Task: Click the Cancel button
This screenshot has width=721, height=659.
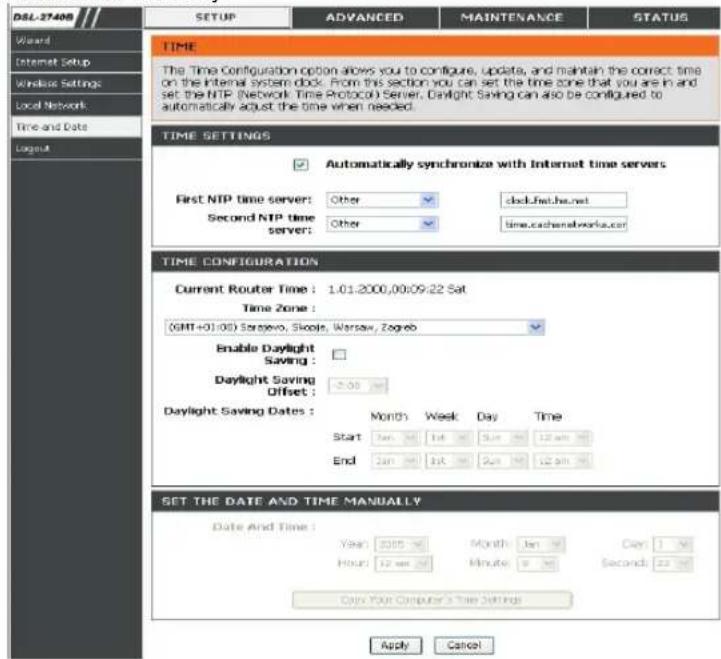Action: pyautogui.click(x=464, y=645)
